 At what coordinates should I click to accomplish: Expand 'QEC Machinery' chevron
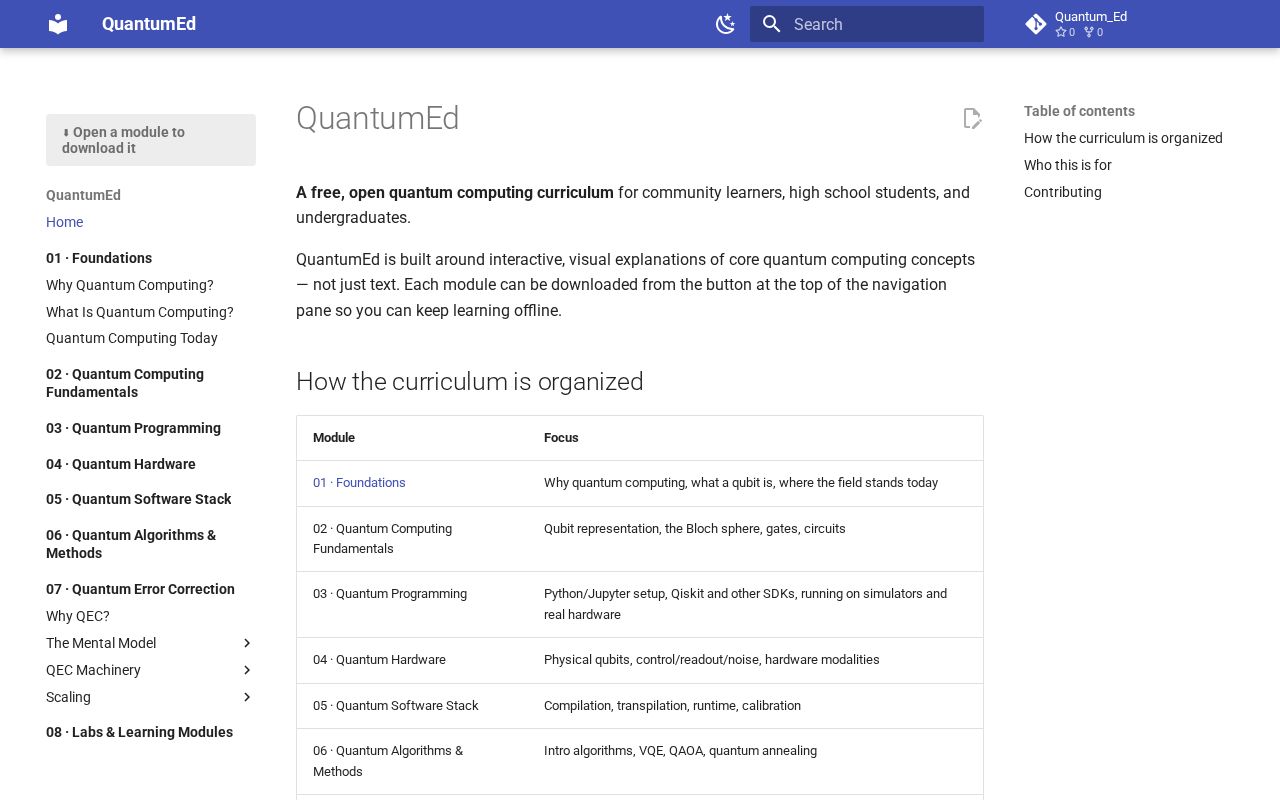tap(247, 670)
